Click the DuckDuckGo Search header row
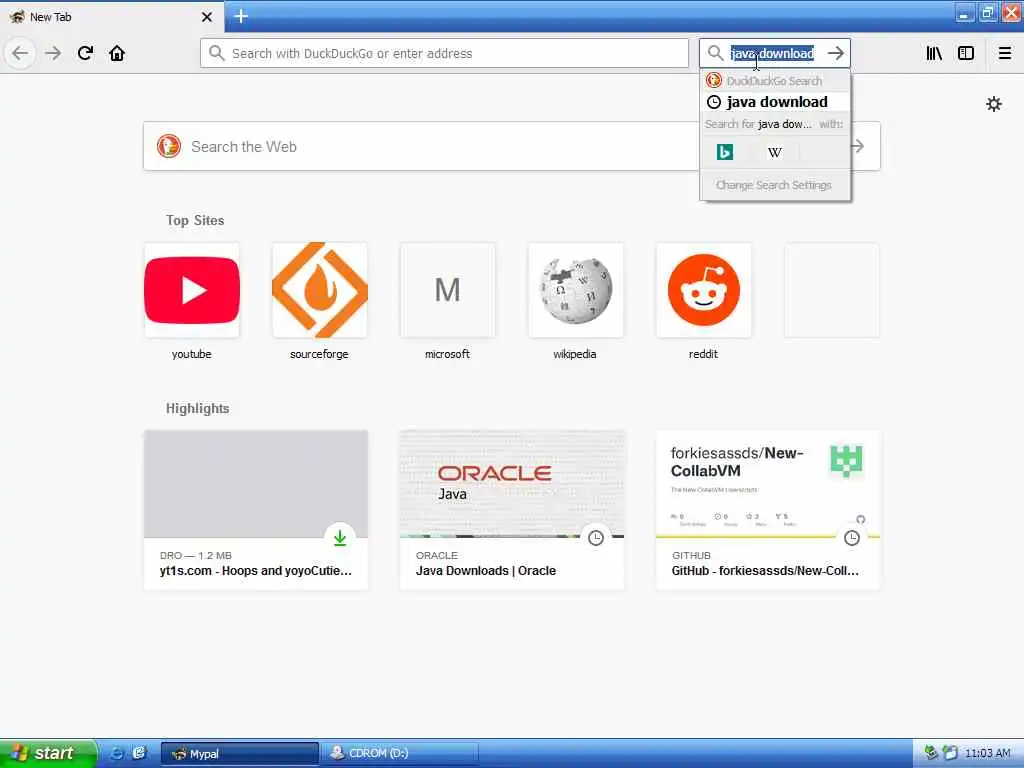The height and width of the screenshot is (768, 1024). tap(775, 81)
